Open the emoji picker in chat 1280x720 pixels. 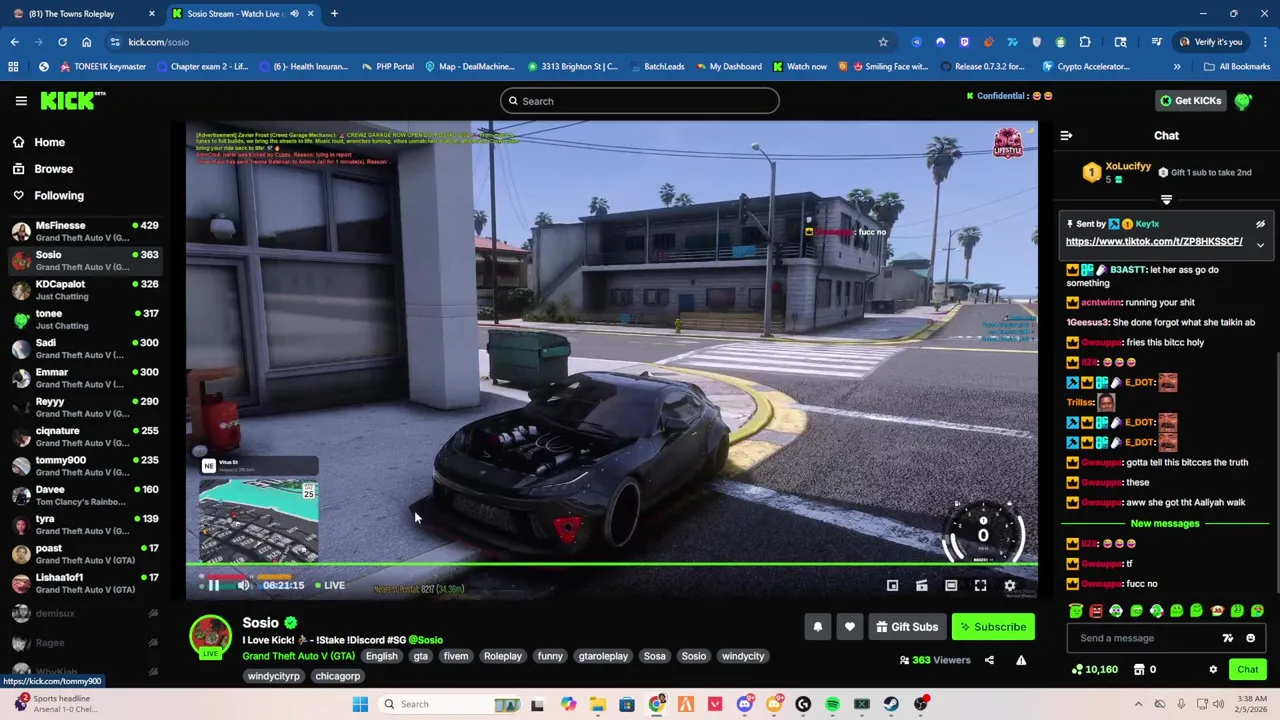click(x=1250, y=638)
